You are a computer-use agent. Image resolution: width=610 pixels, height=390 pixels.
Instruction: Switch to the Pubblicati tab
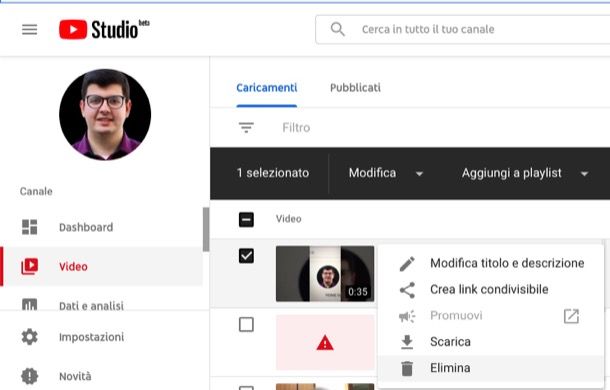[355, 88]
